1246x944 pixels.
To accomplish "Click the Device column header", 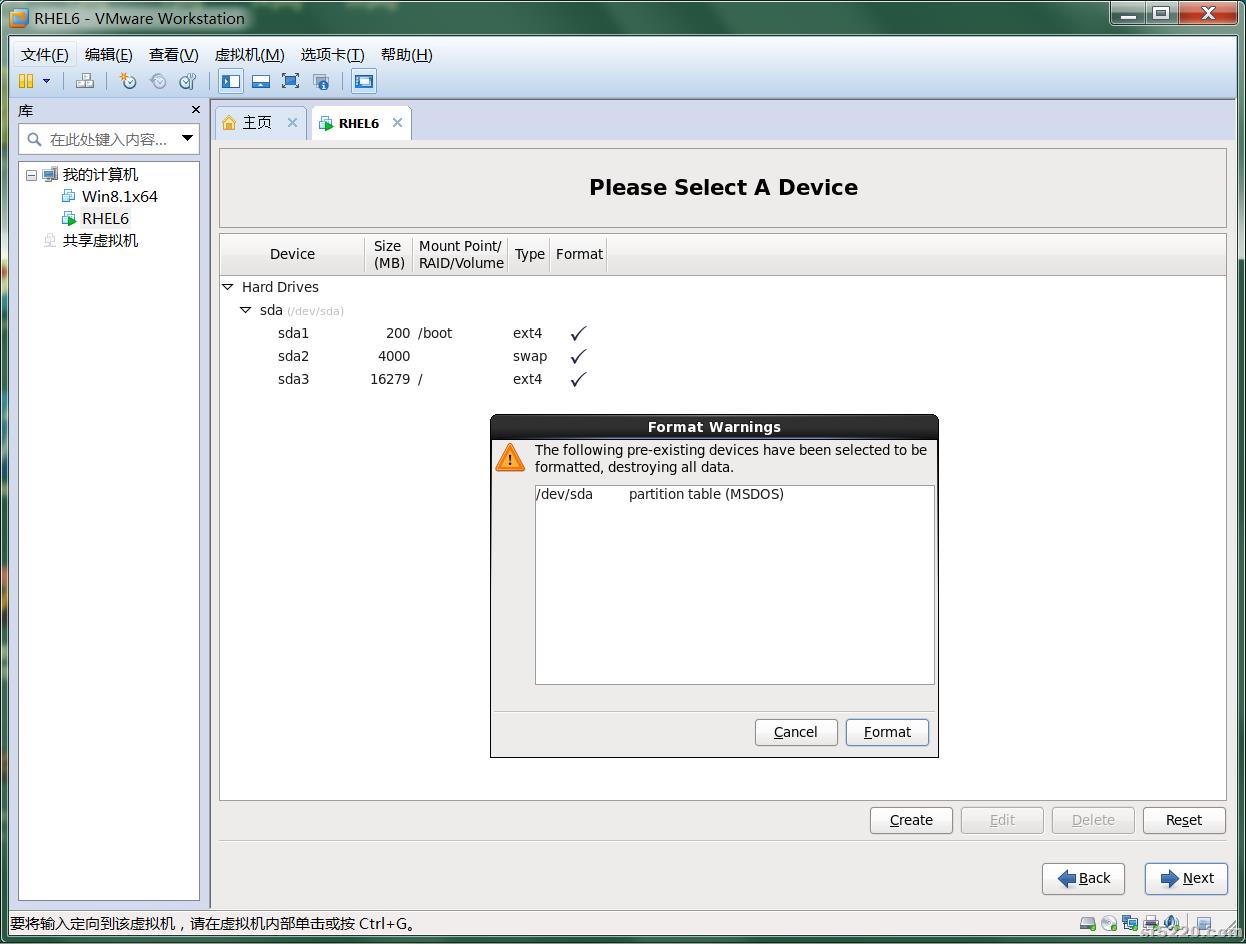I will (x=292, y=254).
